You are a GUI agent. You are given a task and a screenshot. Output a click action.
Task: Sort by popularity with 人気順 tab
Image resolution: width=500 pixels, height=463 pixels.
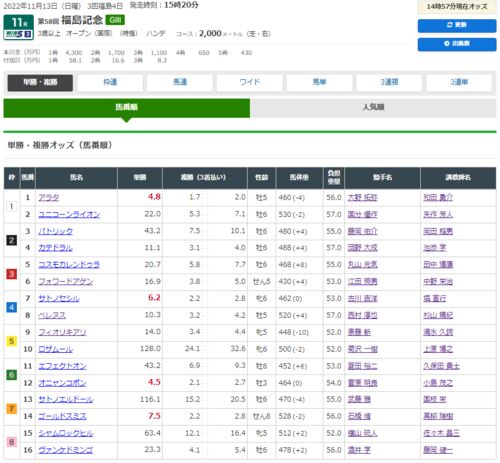pos(373,107)
